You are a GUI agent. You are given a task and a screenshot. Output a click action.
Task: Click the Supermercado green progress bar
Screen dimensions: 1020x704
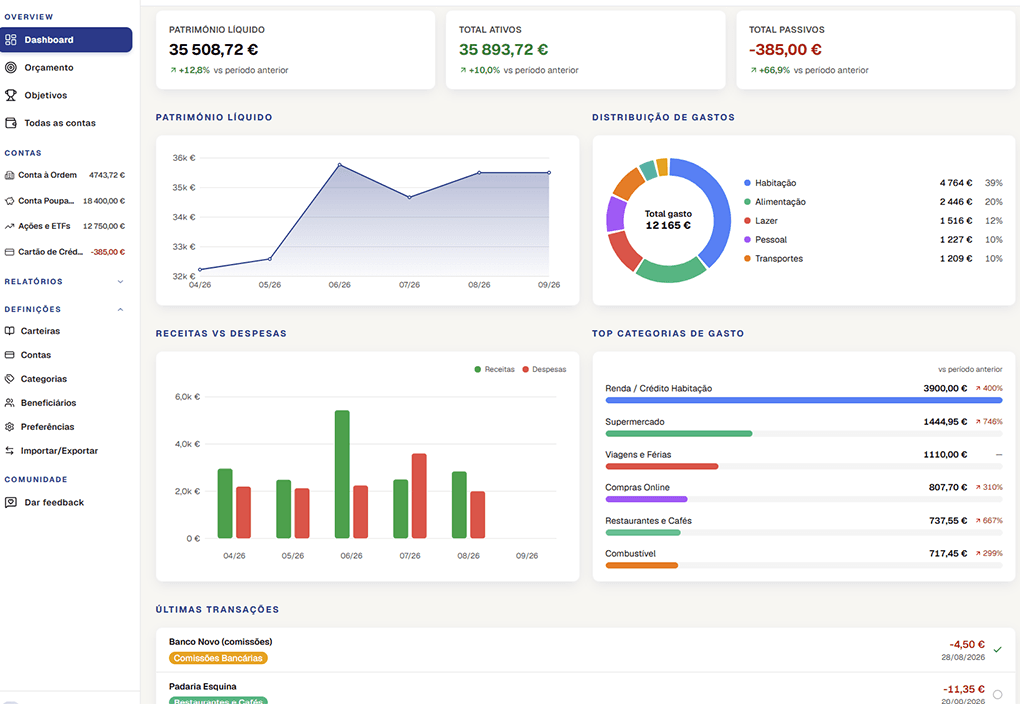678,433
